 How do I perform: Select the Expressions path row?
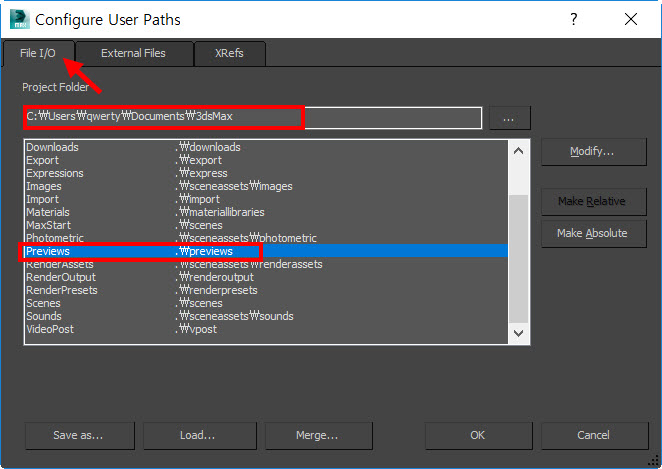click(x=266, y=173)
